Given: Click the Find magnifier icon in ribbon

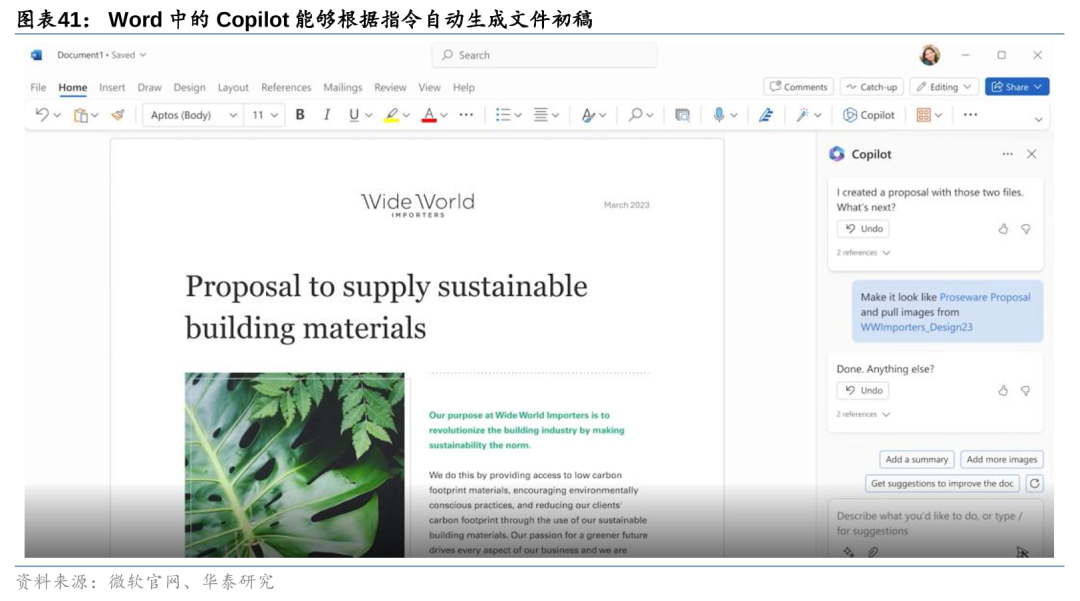Looking at the screenshot, I should pos(635,115).
